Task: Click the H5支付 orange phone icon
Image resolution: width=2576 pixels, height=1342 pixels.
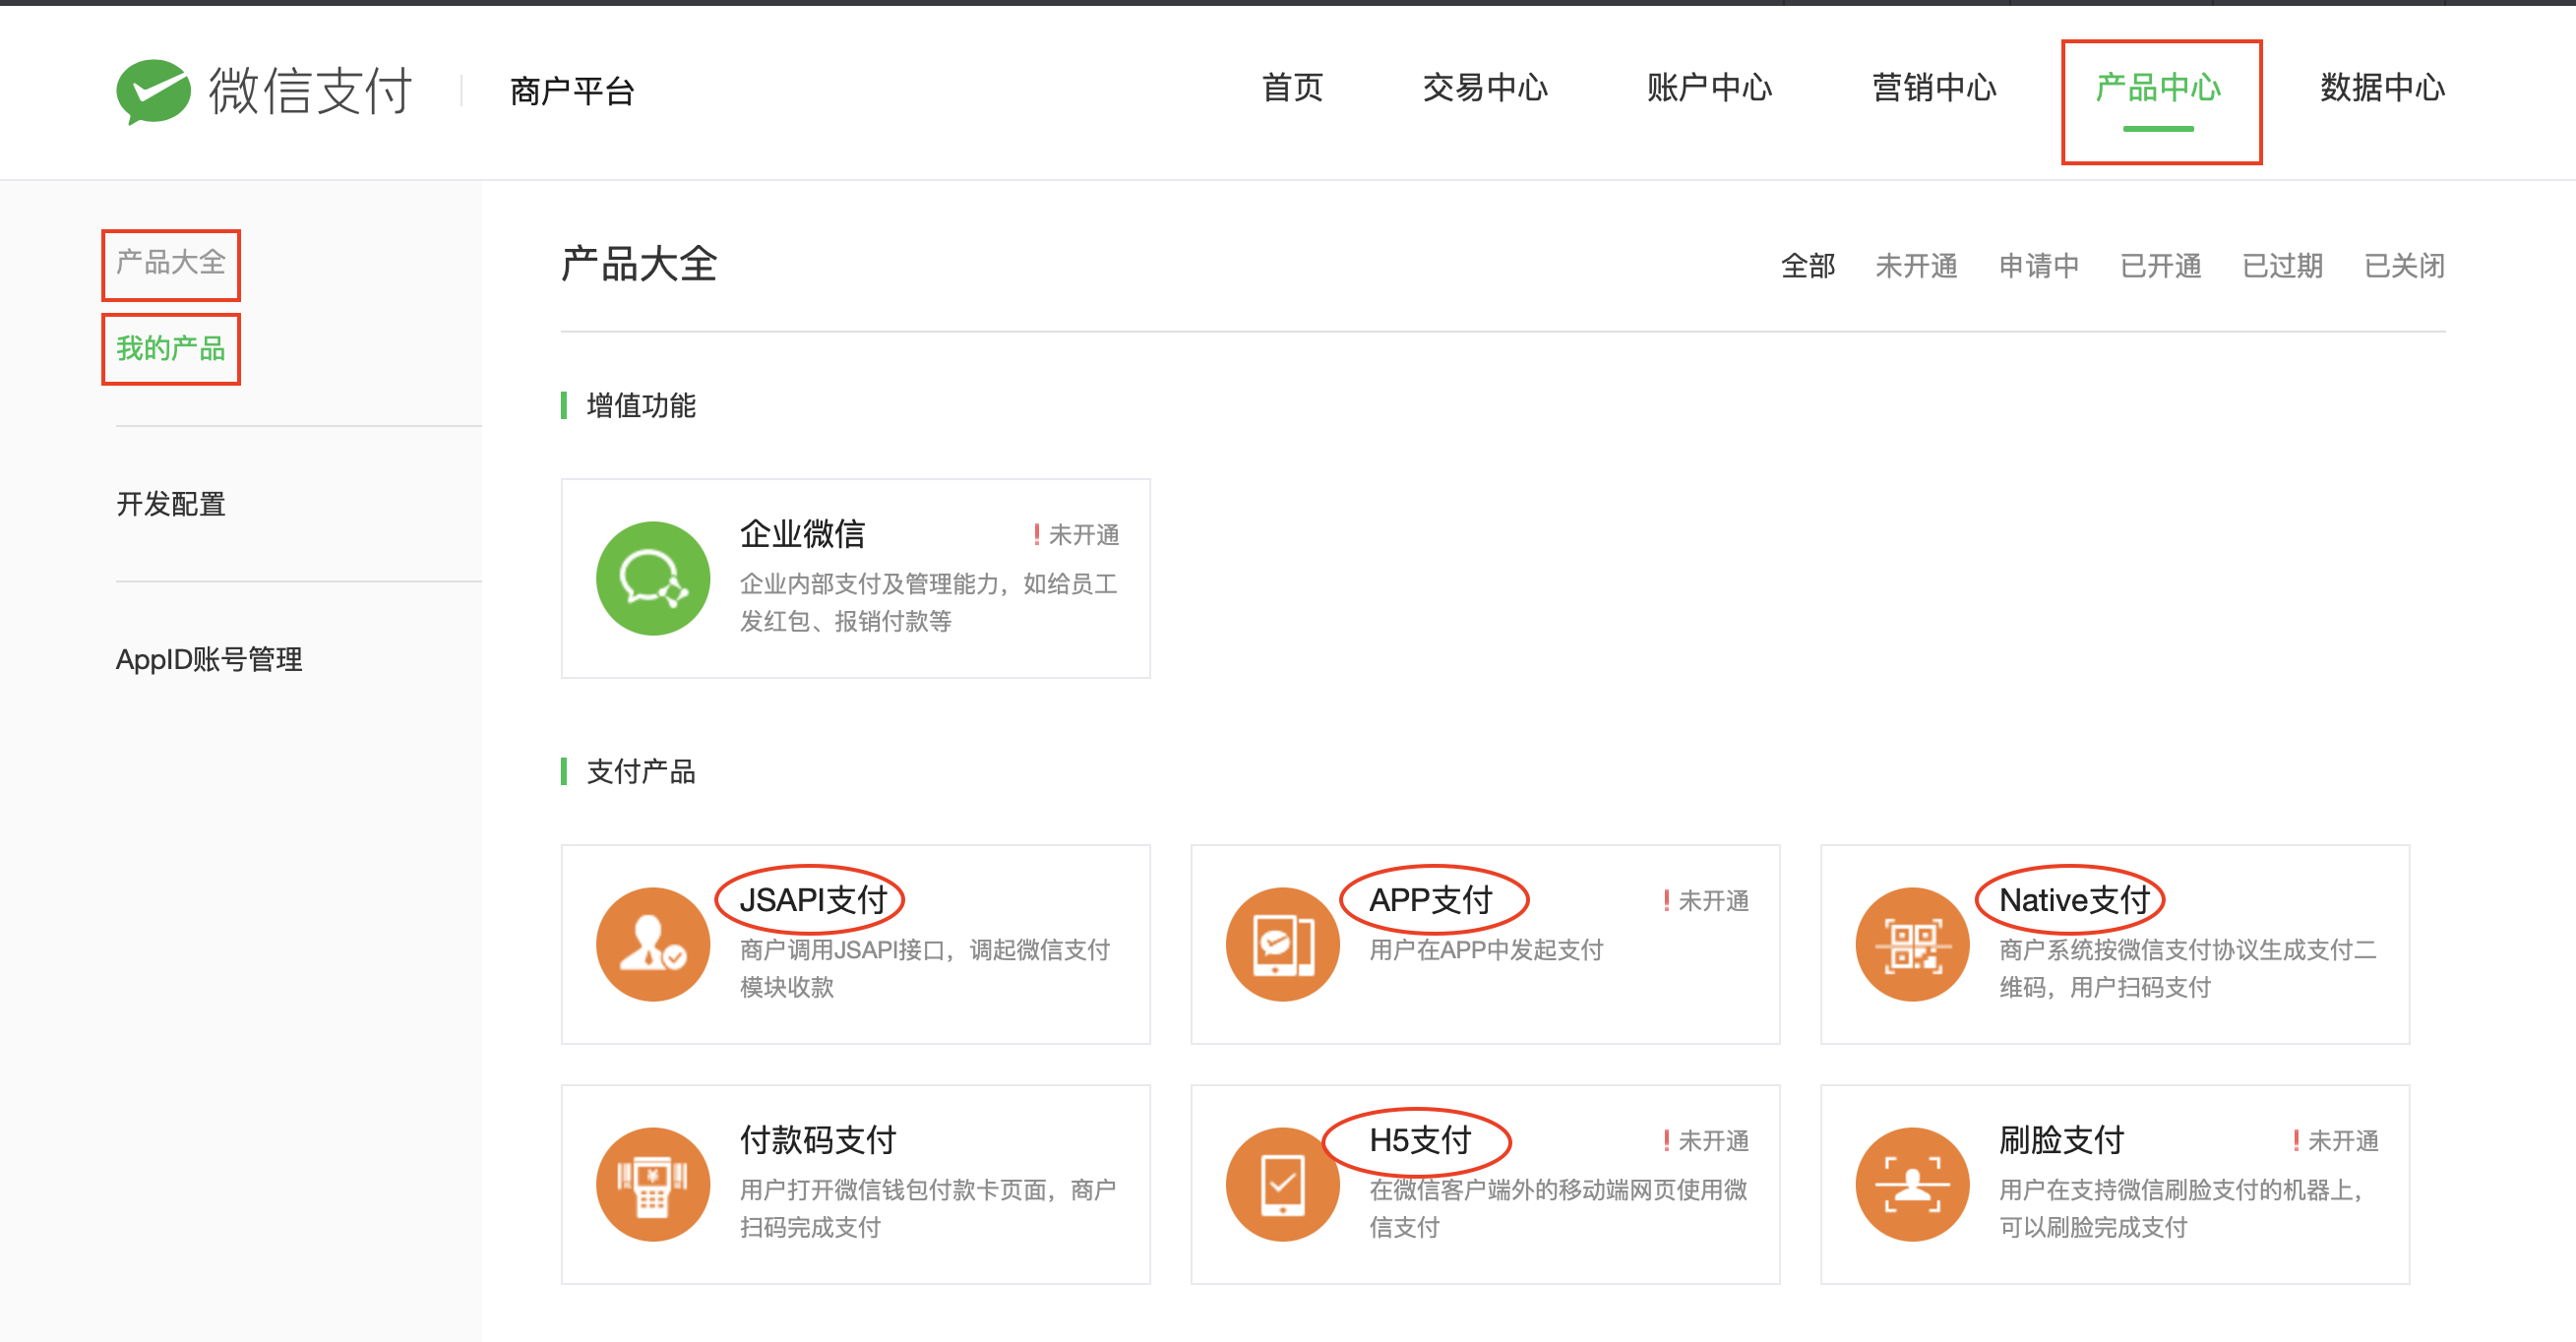Action: (1283, 1184)
